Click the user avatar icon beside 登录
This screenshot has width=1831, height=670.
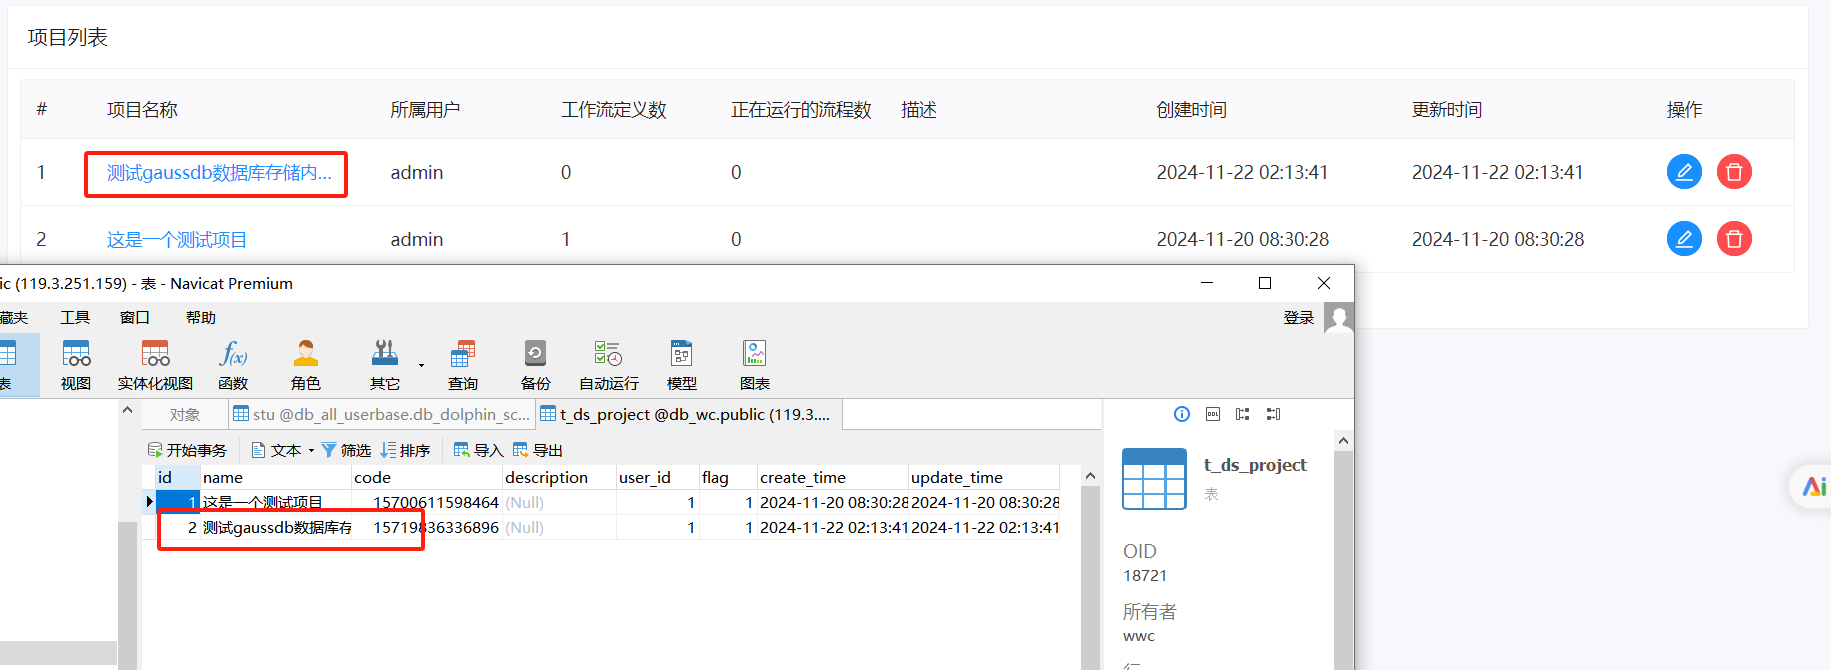tap(1339, 318)
